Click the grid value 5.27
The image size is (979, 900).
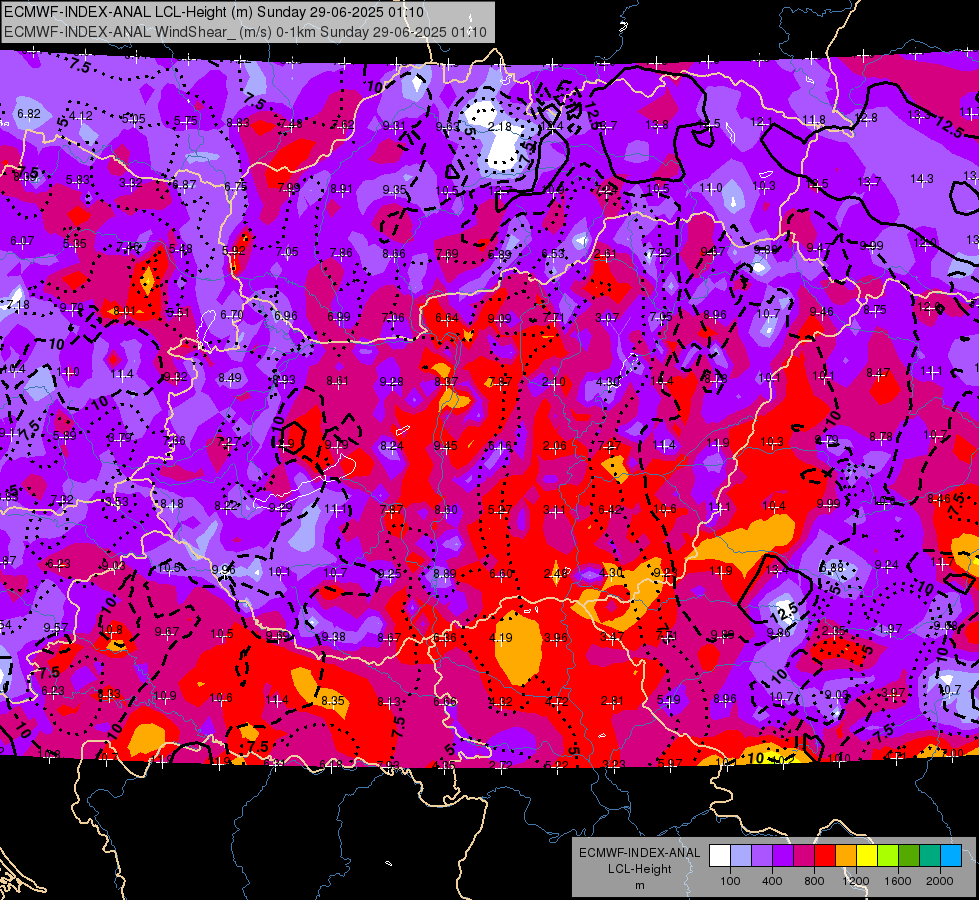[x=500, y=510]
